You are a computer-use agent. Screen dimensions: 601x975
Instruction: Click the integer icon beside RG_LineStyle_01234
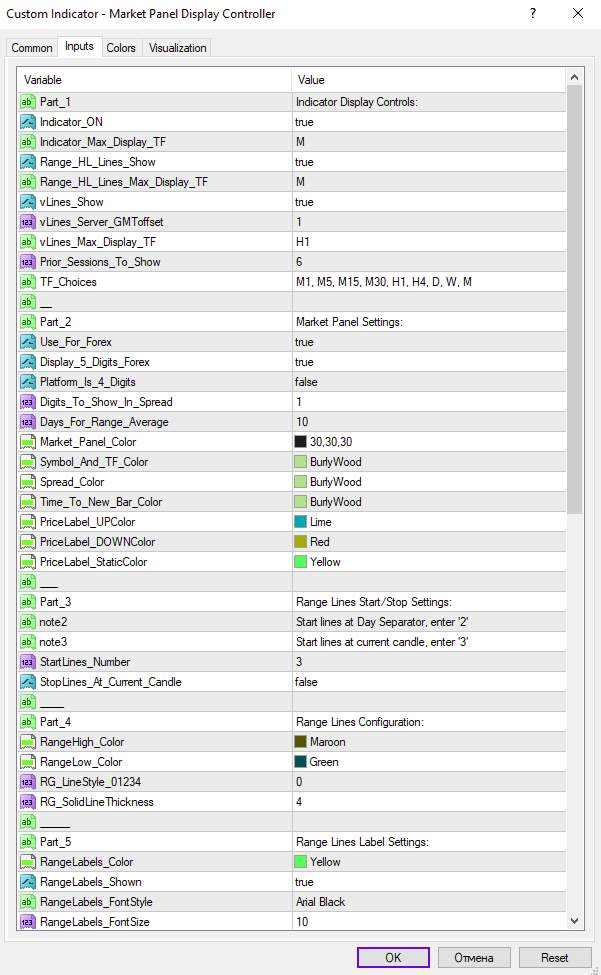[x=27, y=782]
